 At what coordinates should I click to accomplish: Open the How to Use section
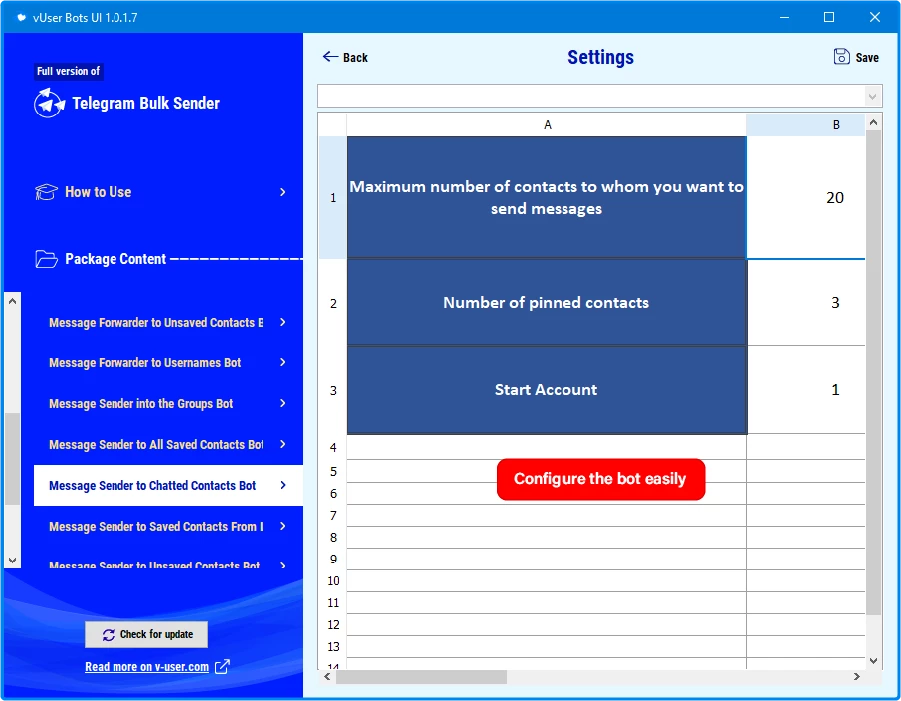tap(161, 192)
